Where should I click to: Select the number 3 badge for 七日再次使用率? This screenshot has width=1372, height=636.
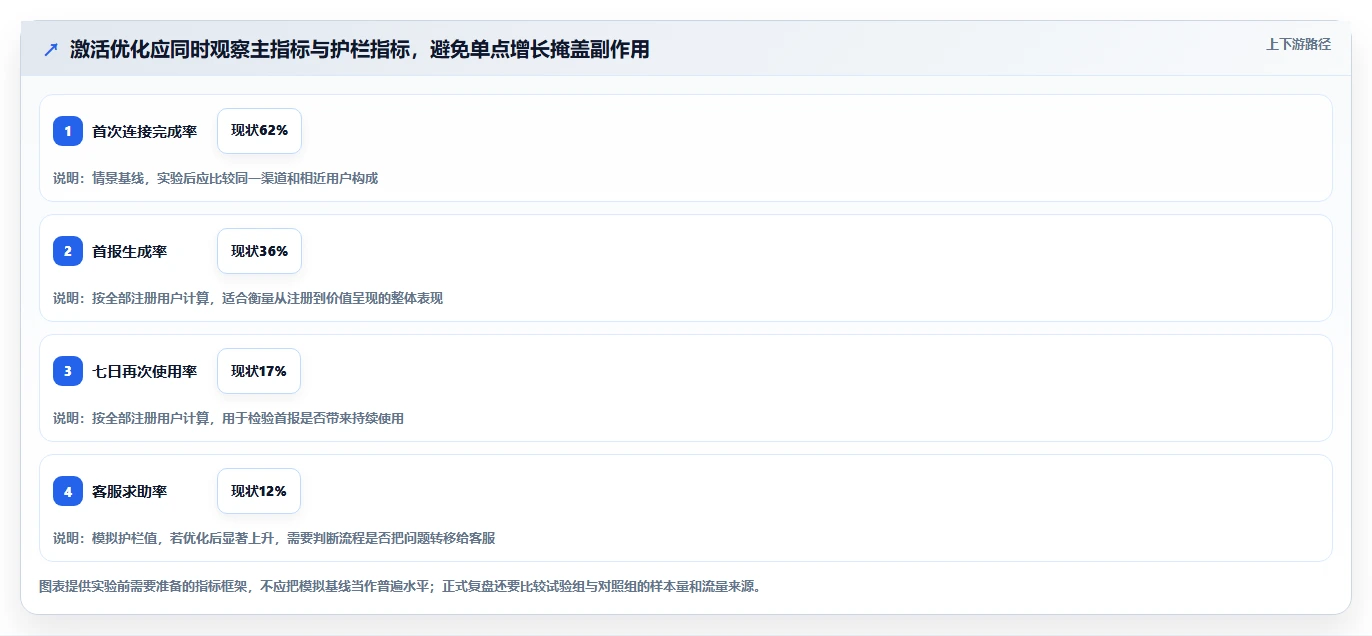68,371
